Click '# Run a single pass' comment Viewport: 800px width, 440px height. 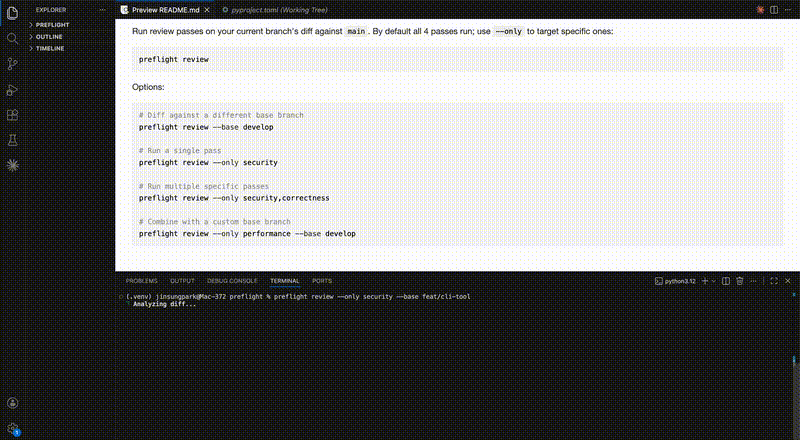point(180,151)
